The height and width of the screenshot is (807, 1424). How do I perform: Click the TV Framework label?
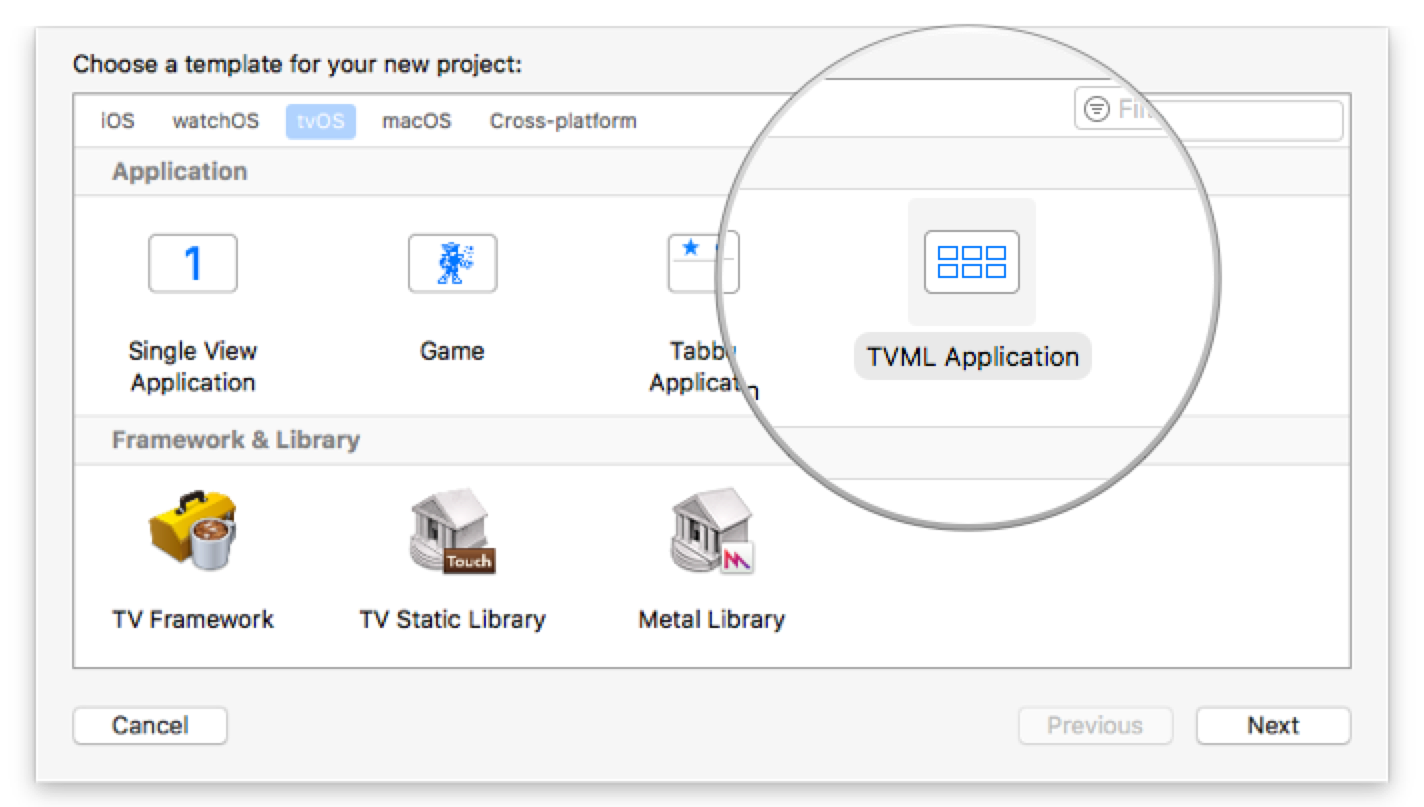193,620
